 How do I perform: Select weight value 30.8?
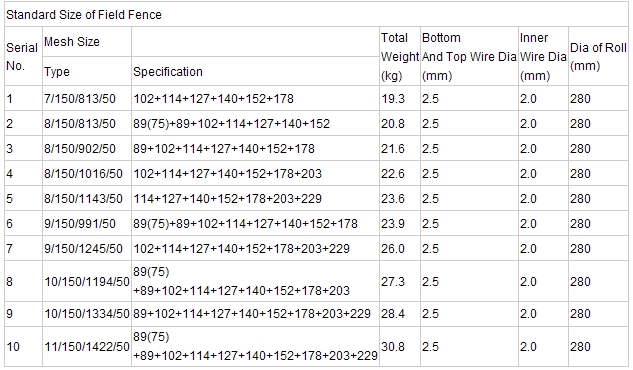tap(393, 347)
